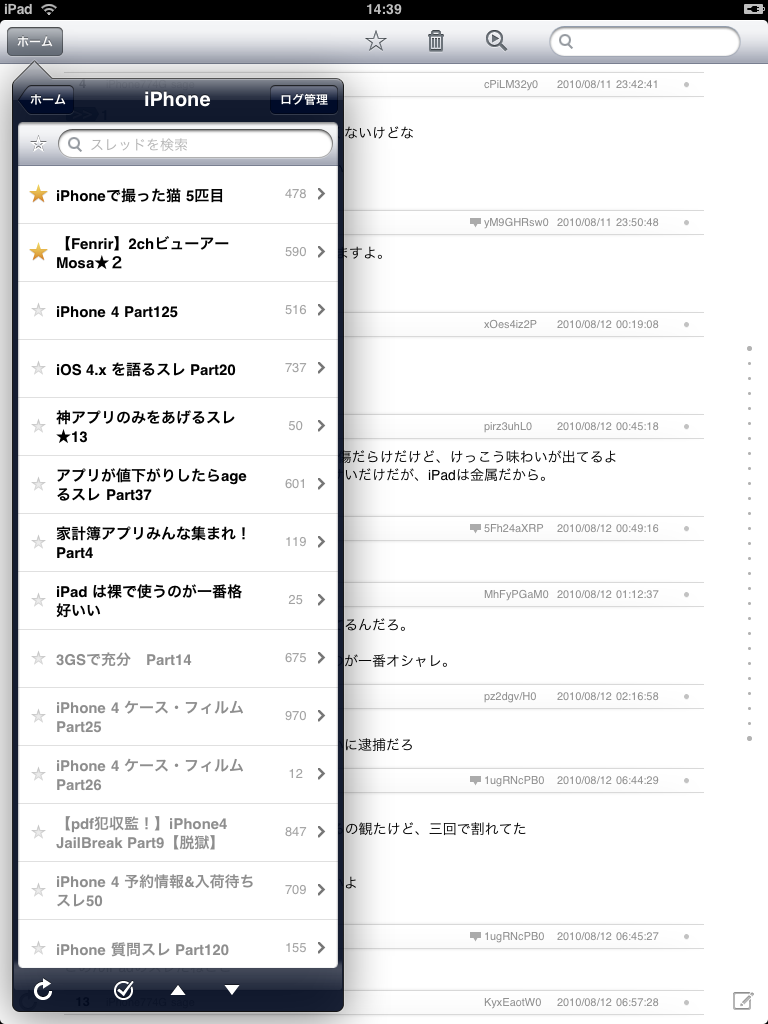Viewport: 768px width, 1024px height.
Task: Click the main search field in the top bar
Action: coord(645,42)
